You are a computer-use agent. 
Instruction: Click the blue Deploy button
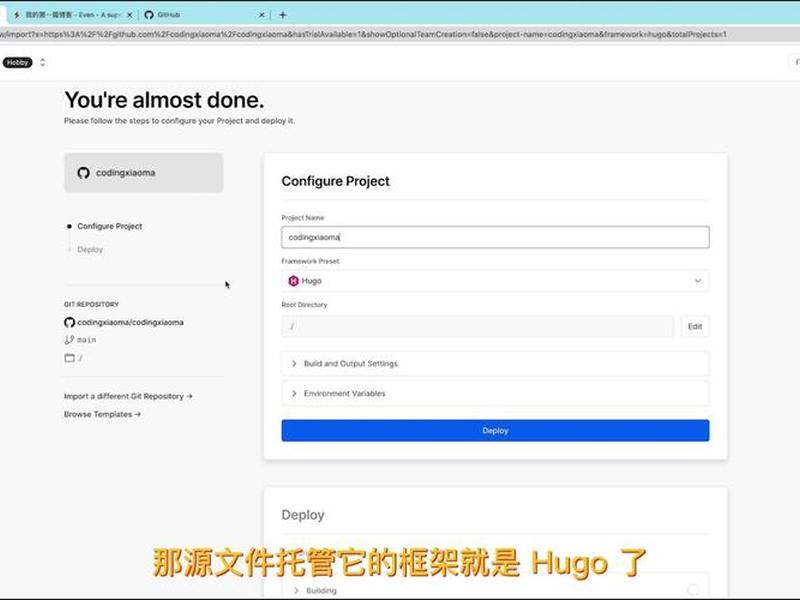point(495,431)
